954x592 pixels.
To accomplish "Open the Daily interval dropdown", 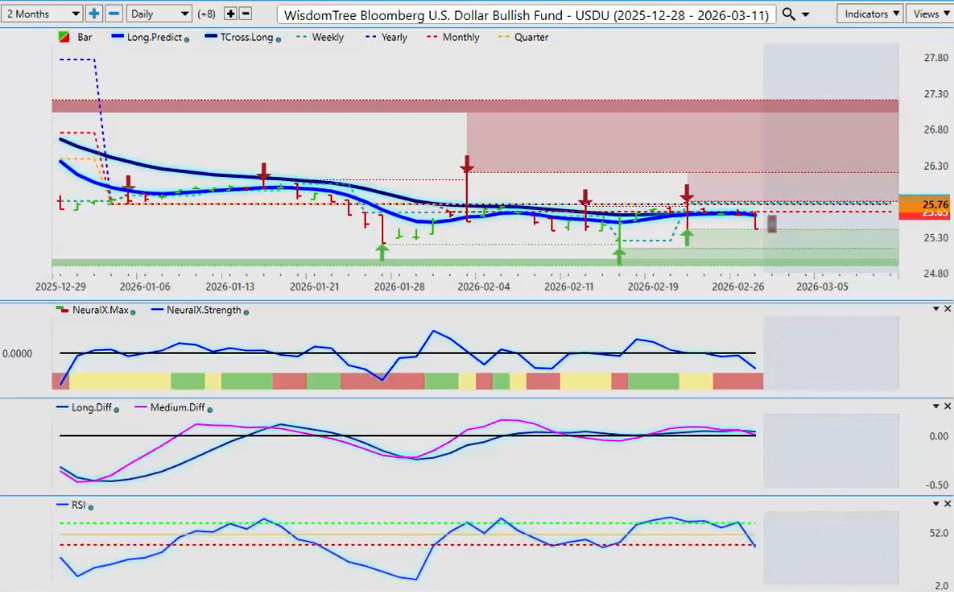I will click(x=159, y=14).
